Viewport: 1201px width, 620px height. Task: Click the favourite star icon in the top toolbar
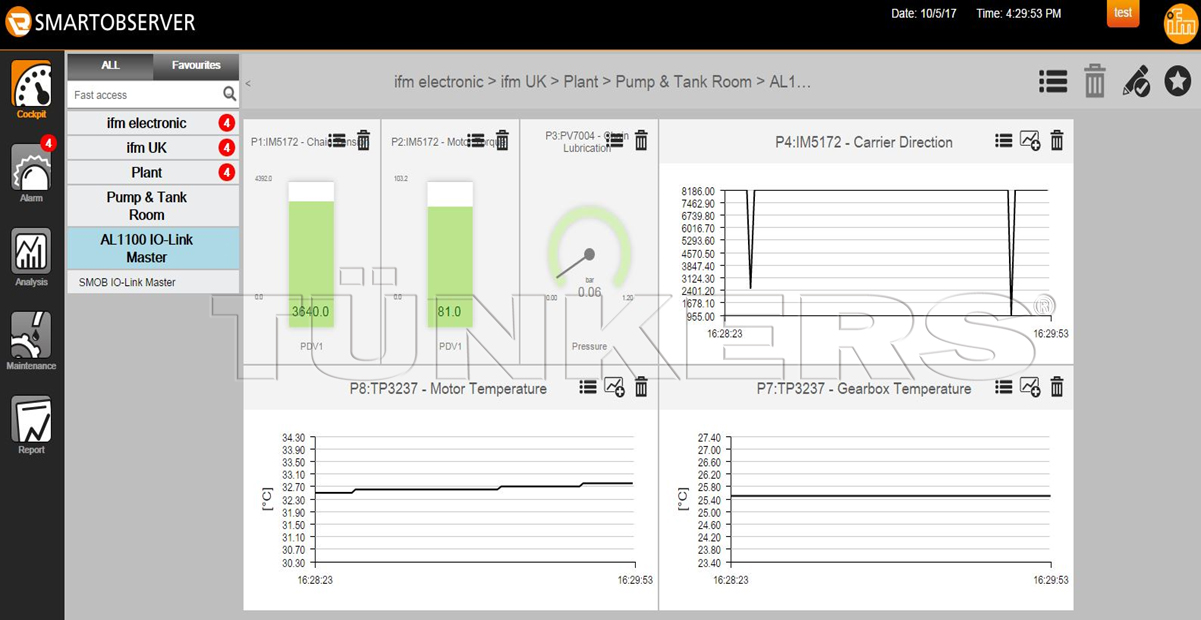(x=1178, y=81)
